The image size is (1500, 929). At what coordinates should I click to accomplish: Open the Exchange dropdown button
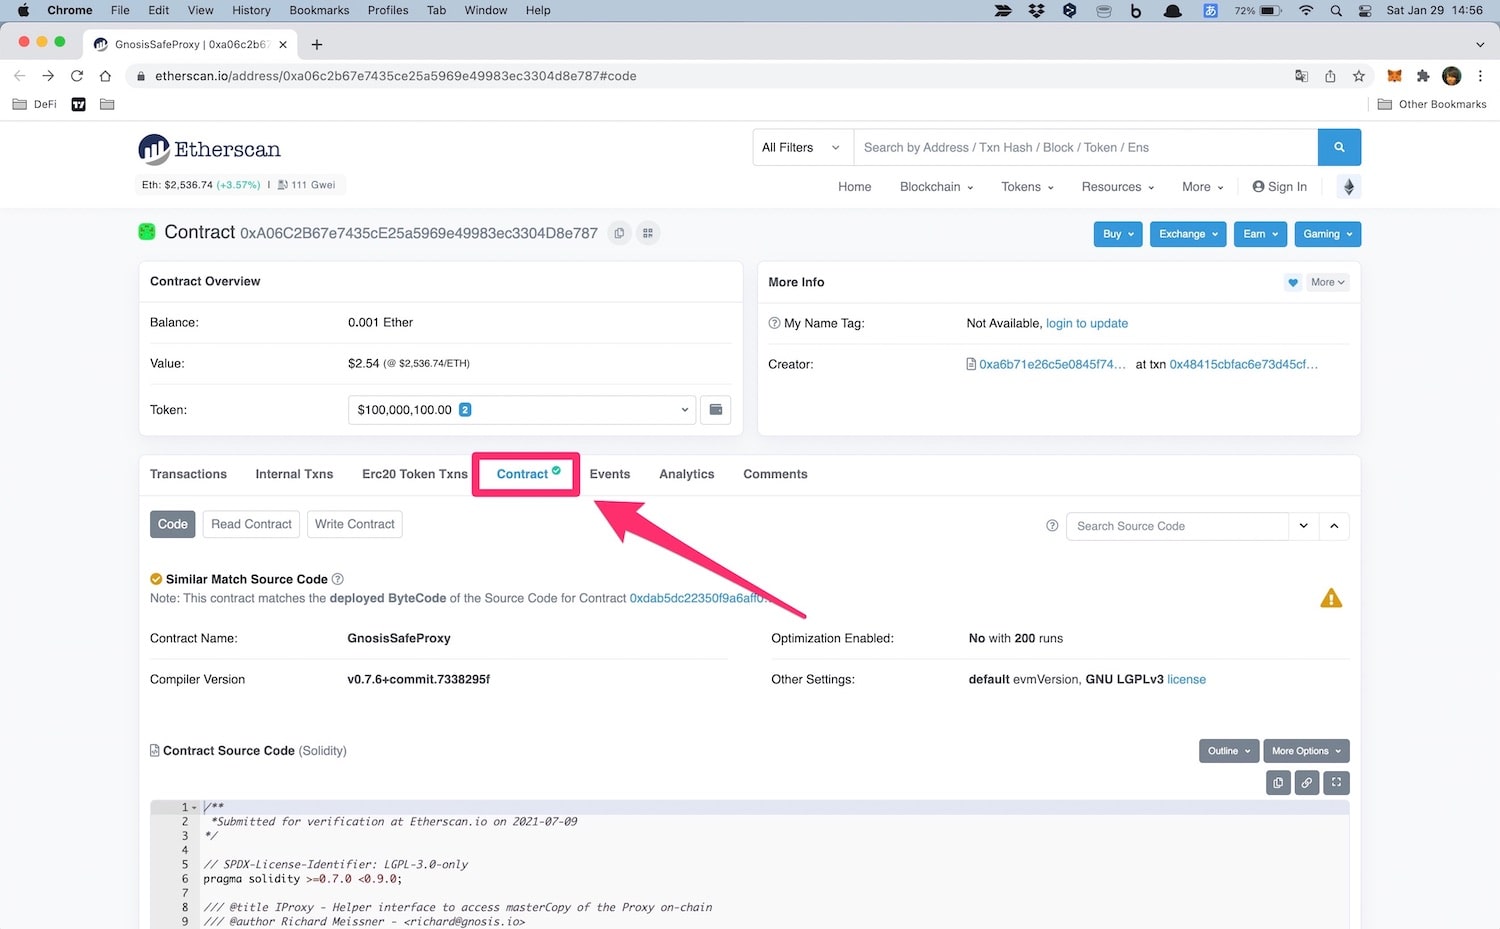1188,234
